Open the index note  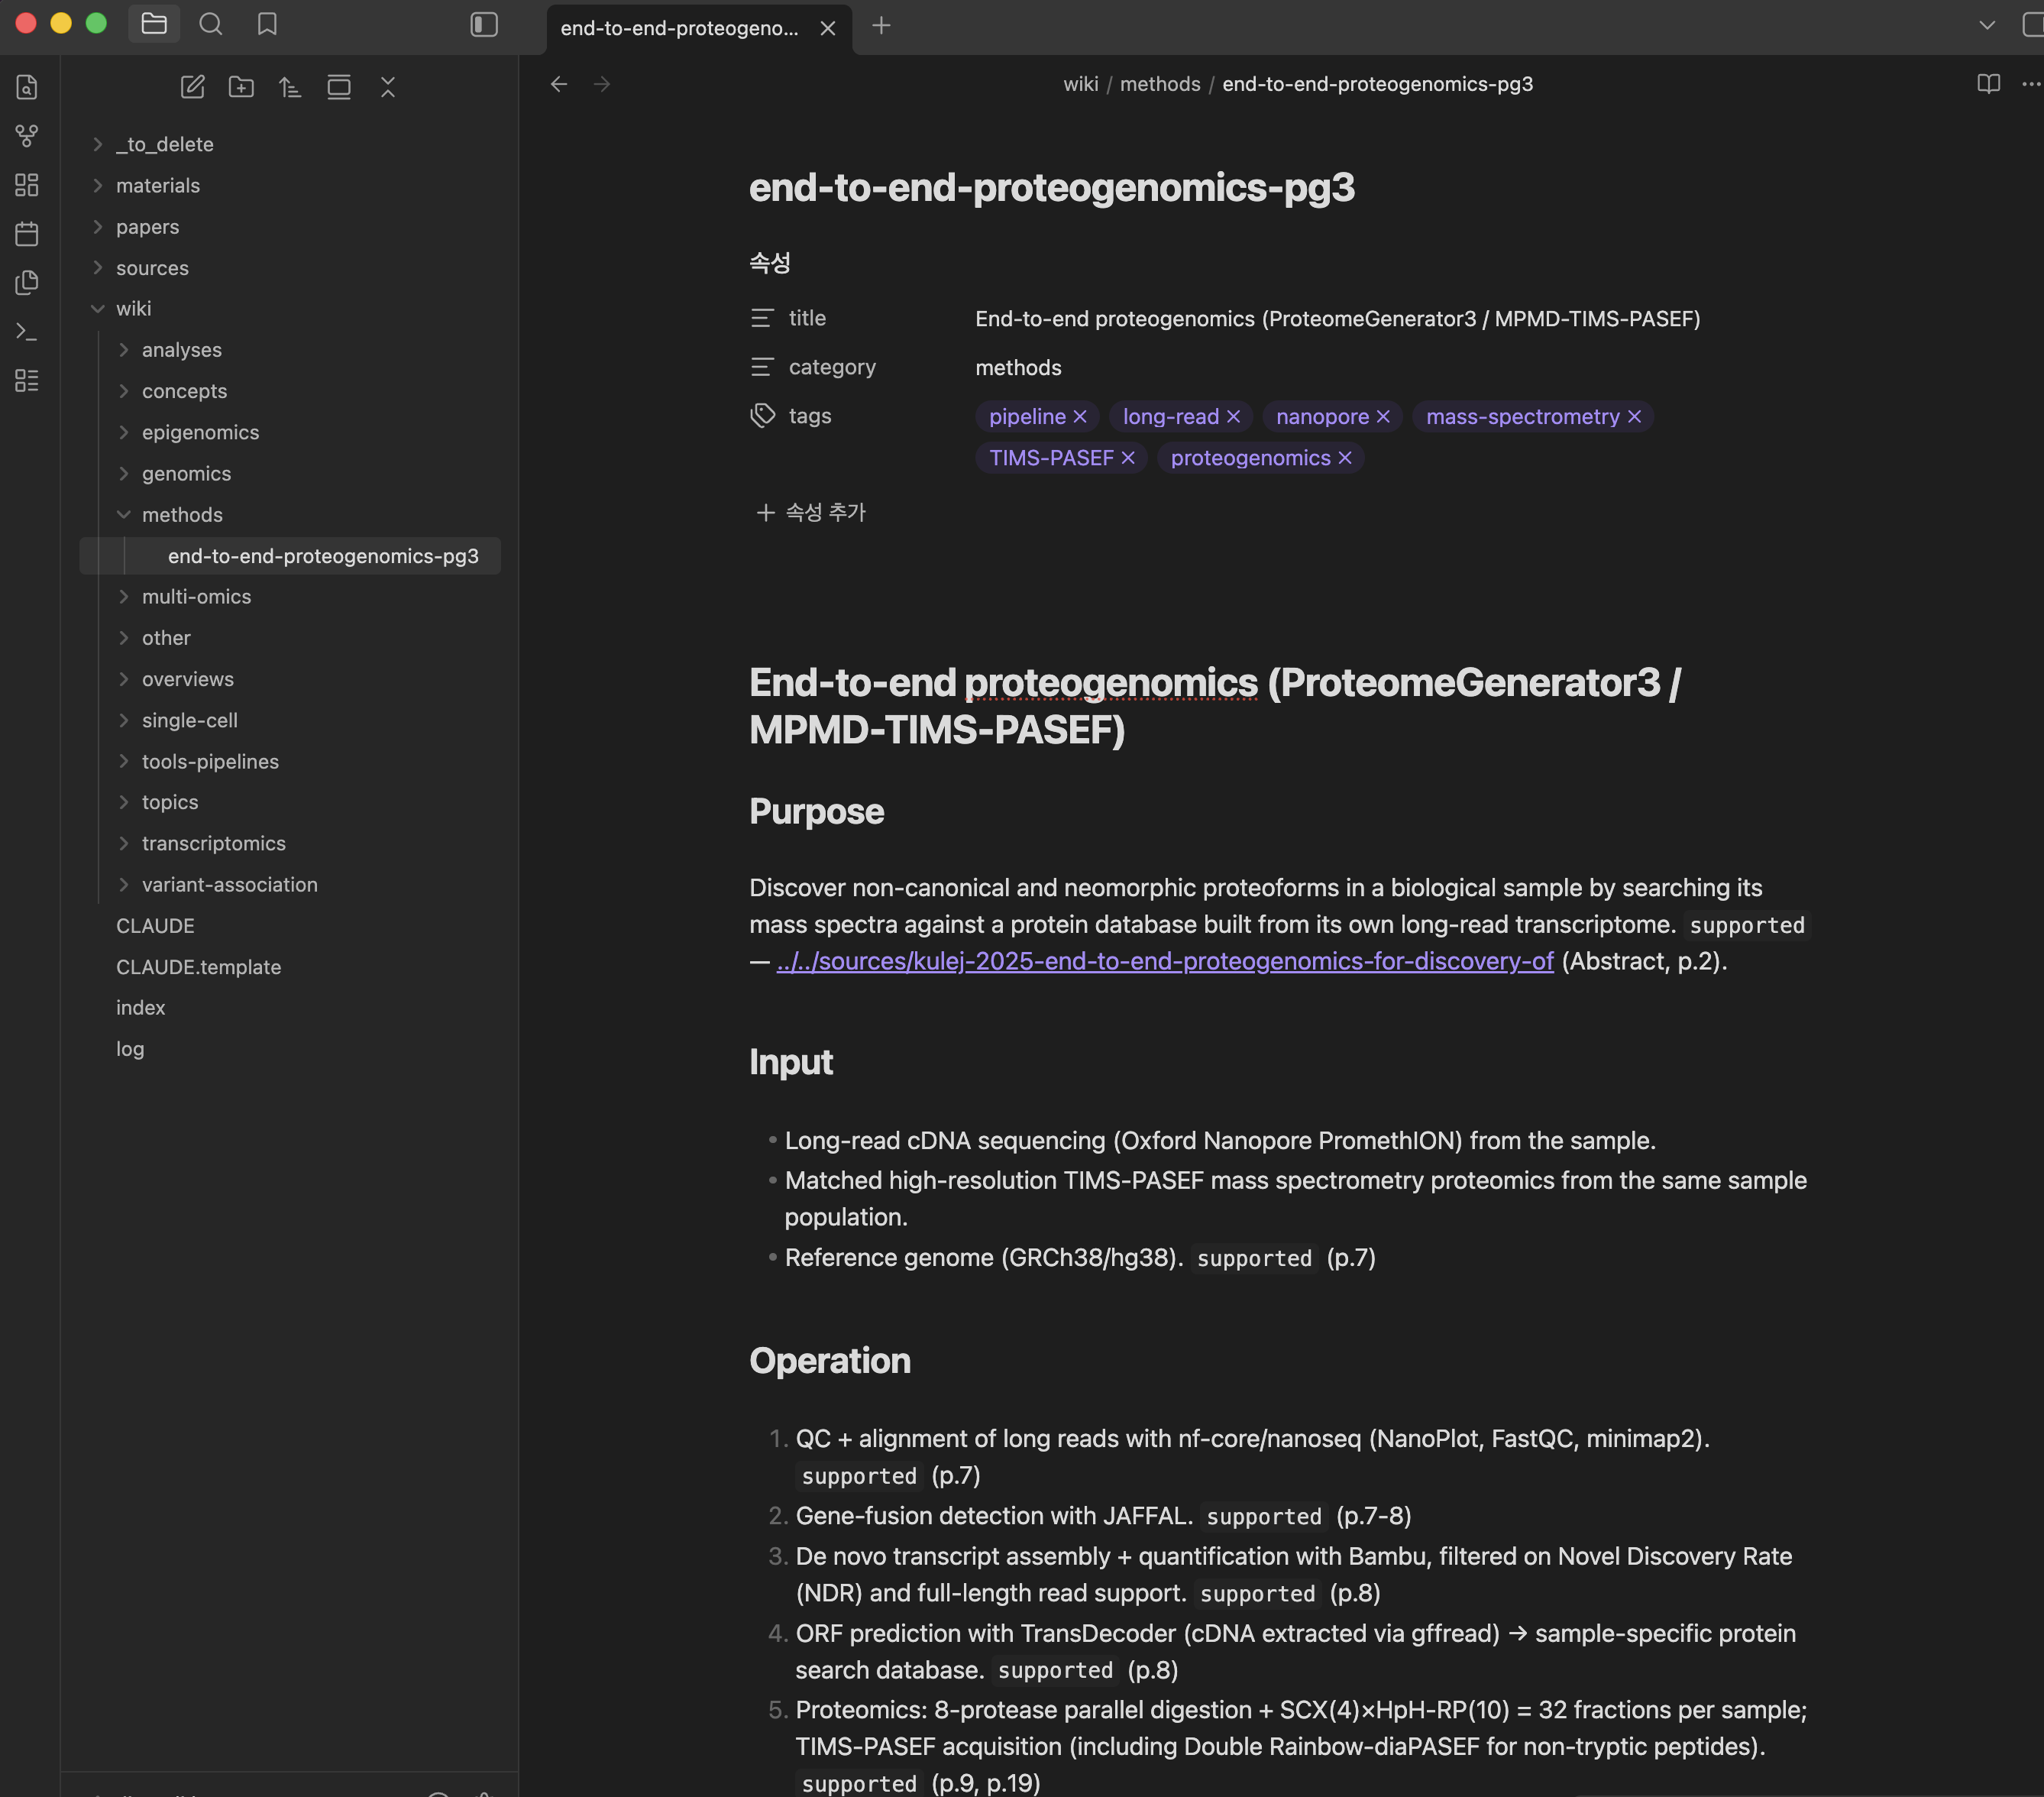[x=140, y=1008]
